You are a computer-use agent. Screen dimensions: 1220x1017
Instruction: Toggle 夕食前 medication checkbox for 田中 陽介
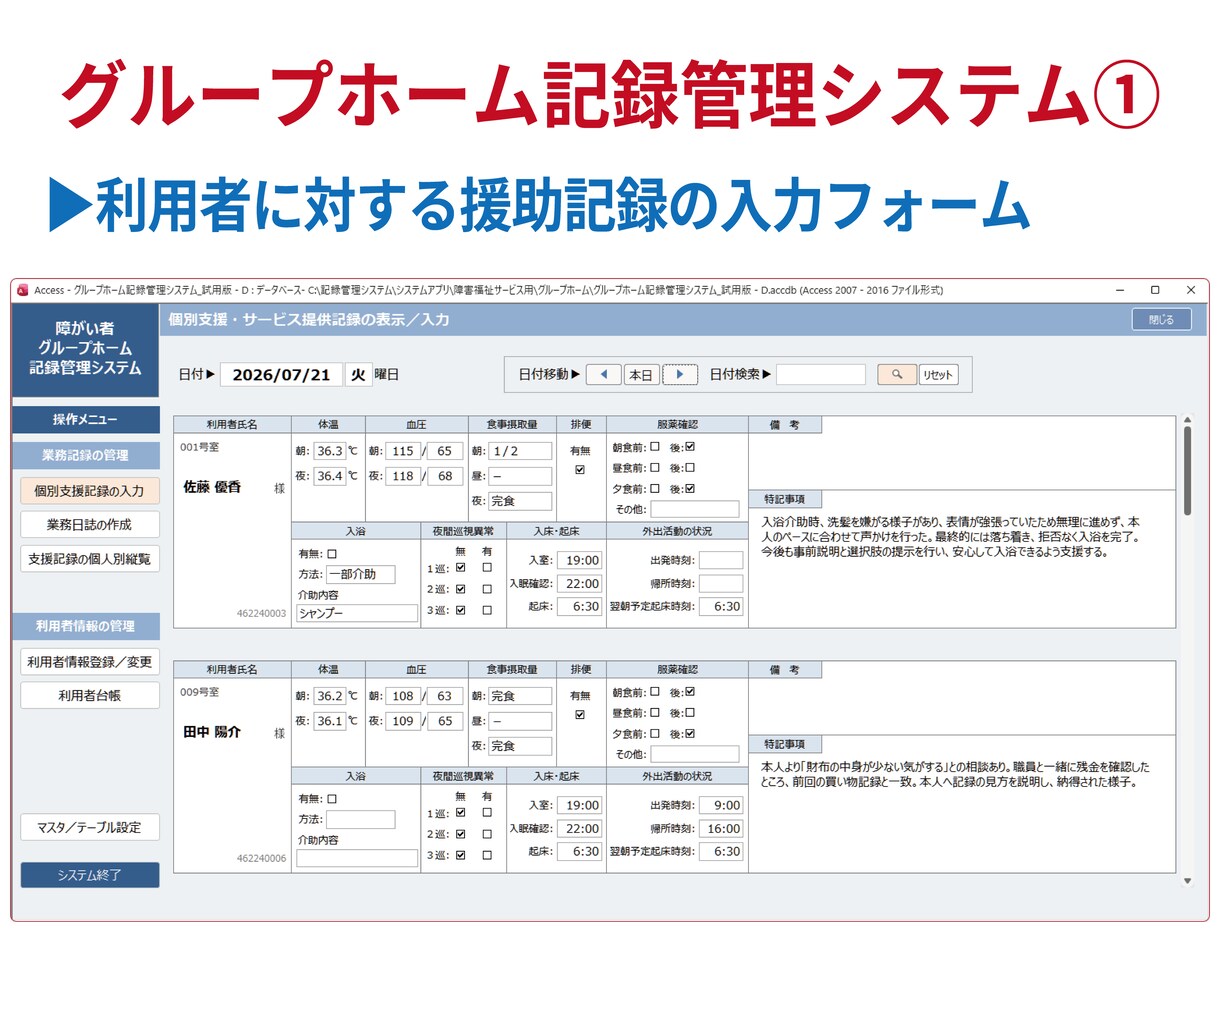(655, 733)
